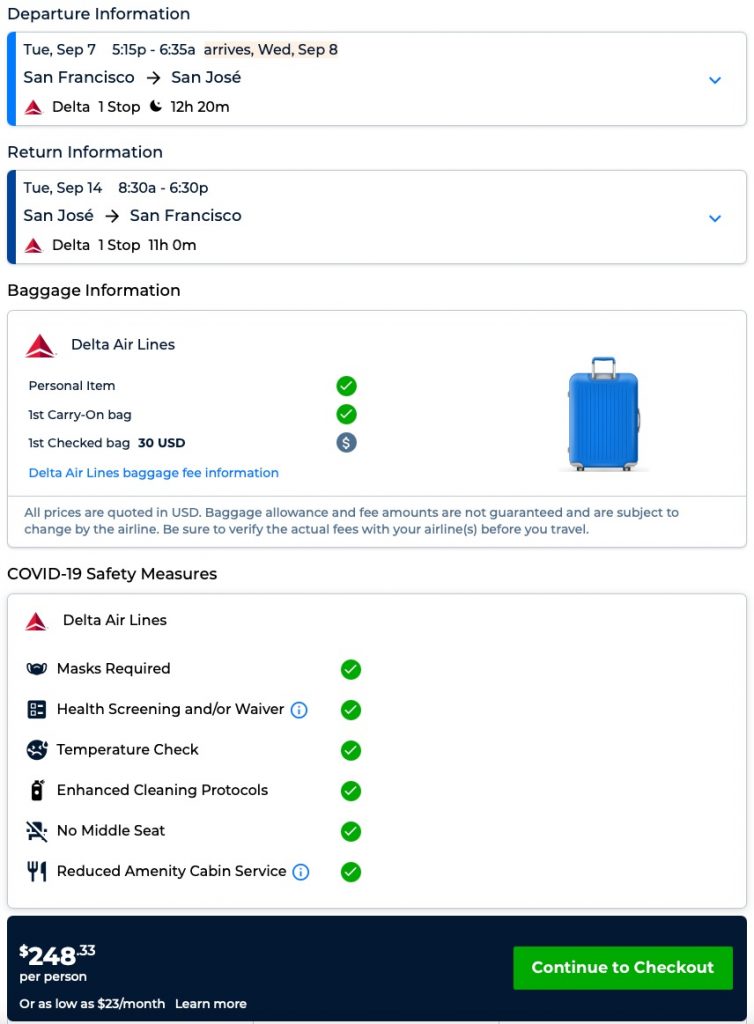
Task: Click the Learn more monthly payment link
Action: tap(210, 1003)
